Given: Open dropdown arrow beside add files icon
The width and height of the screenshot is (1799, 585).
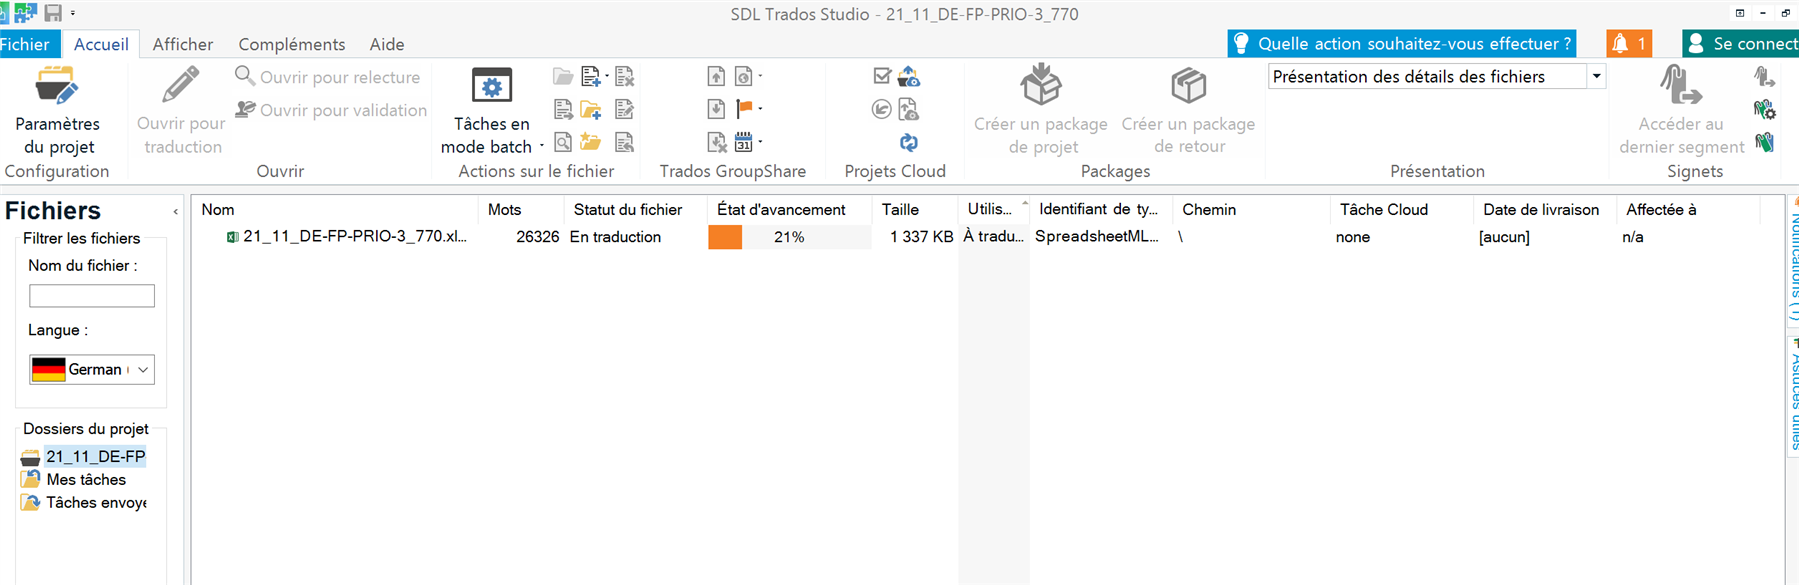Looking at the screenshot, I should (x=607, y=76).
